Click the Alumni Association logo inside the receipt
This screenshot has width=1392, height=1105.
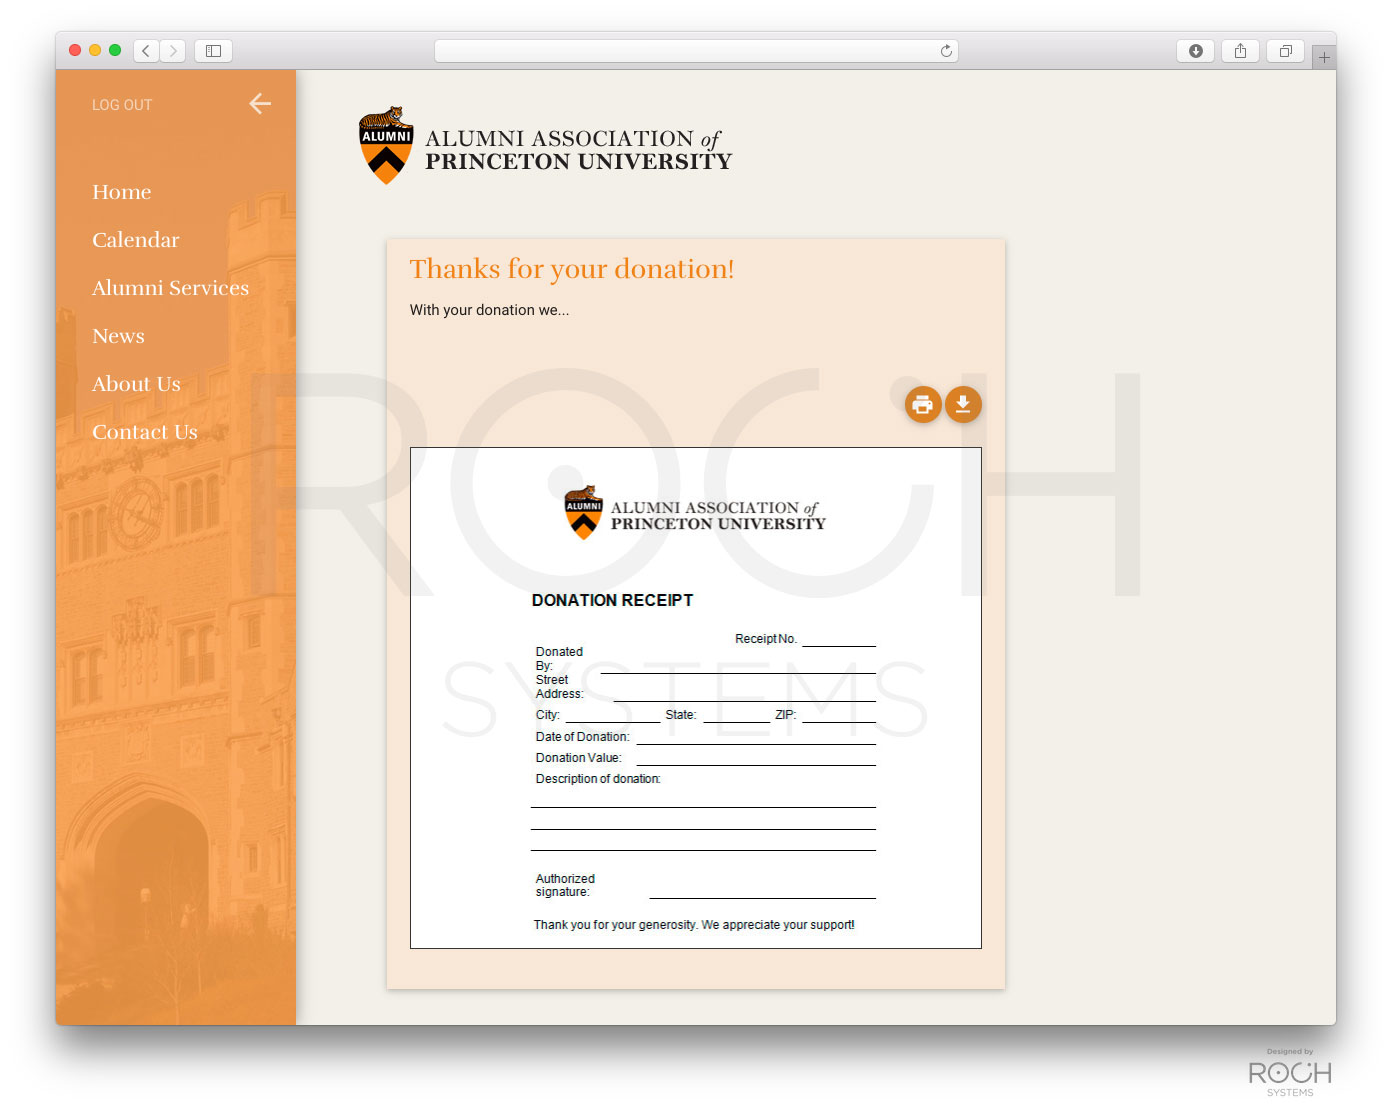coord(695,513)
